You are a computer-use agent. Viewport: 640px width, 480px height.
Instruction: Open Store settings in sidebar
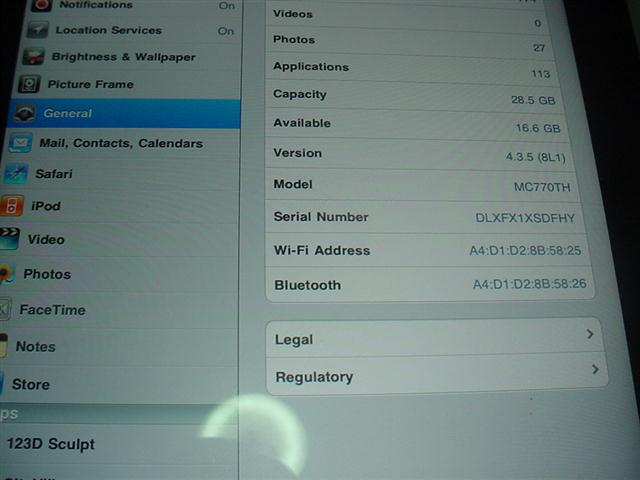pyautogui.click(x=30, y=384)
